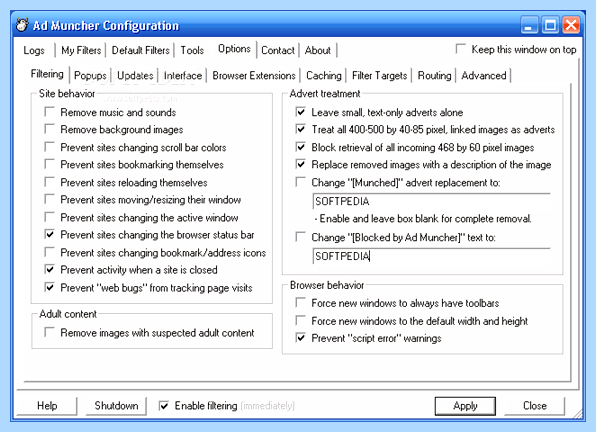
Task: Open the Default Filters tab
Action: [141, 50]
